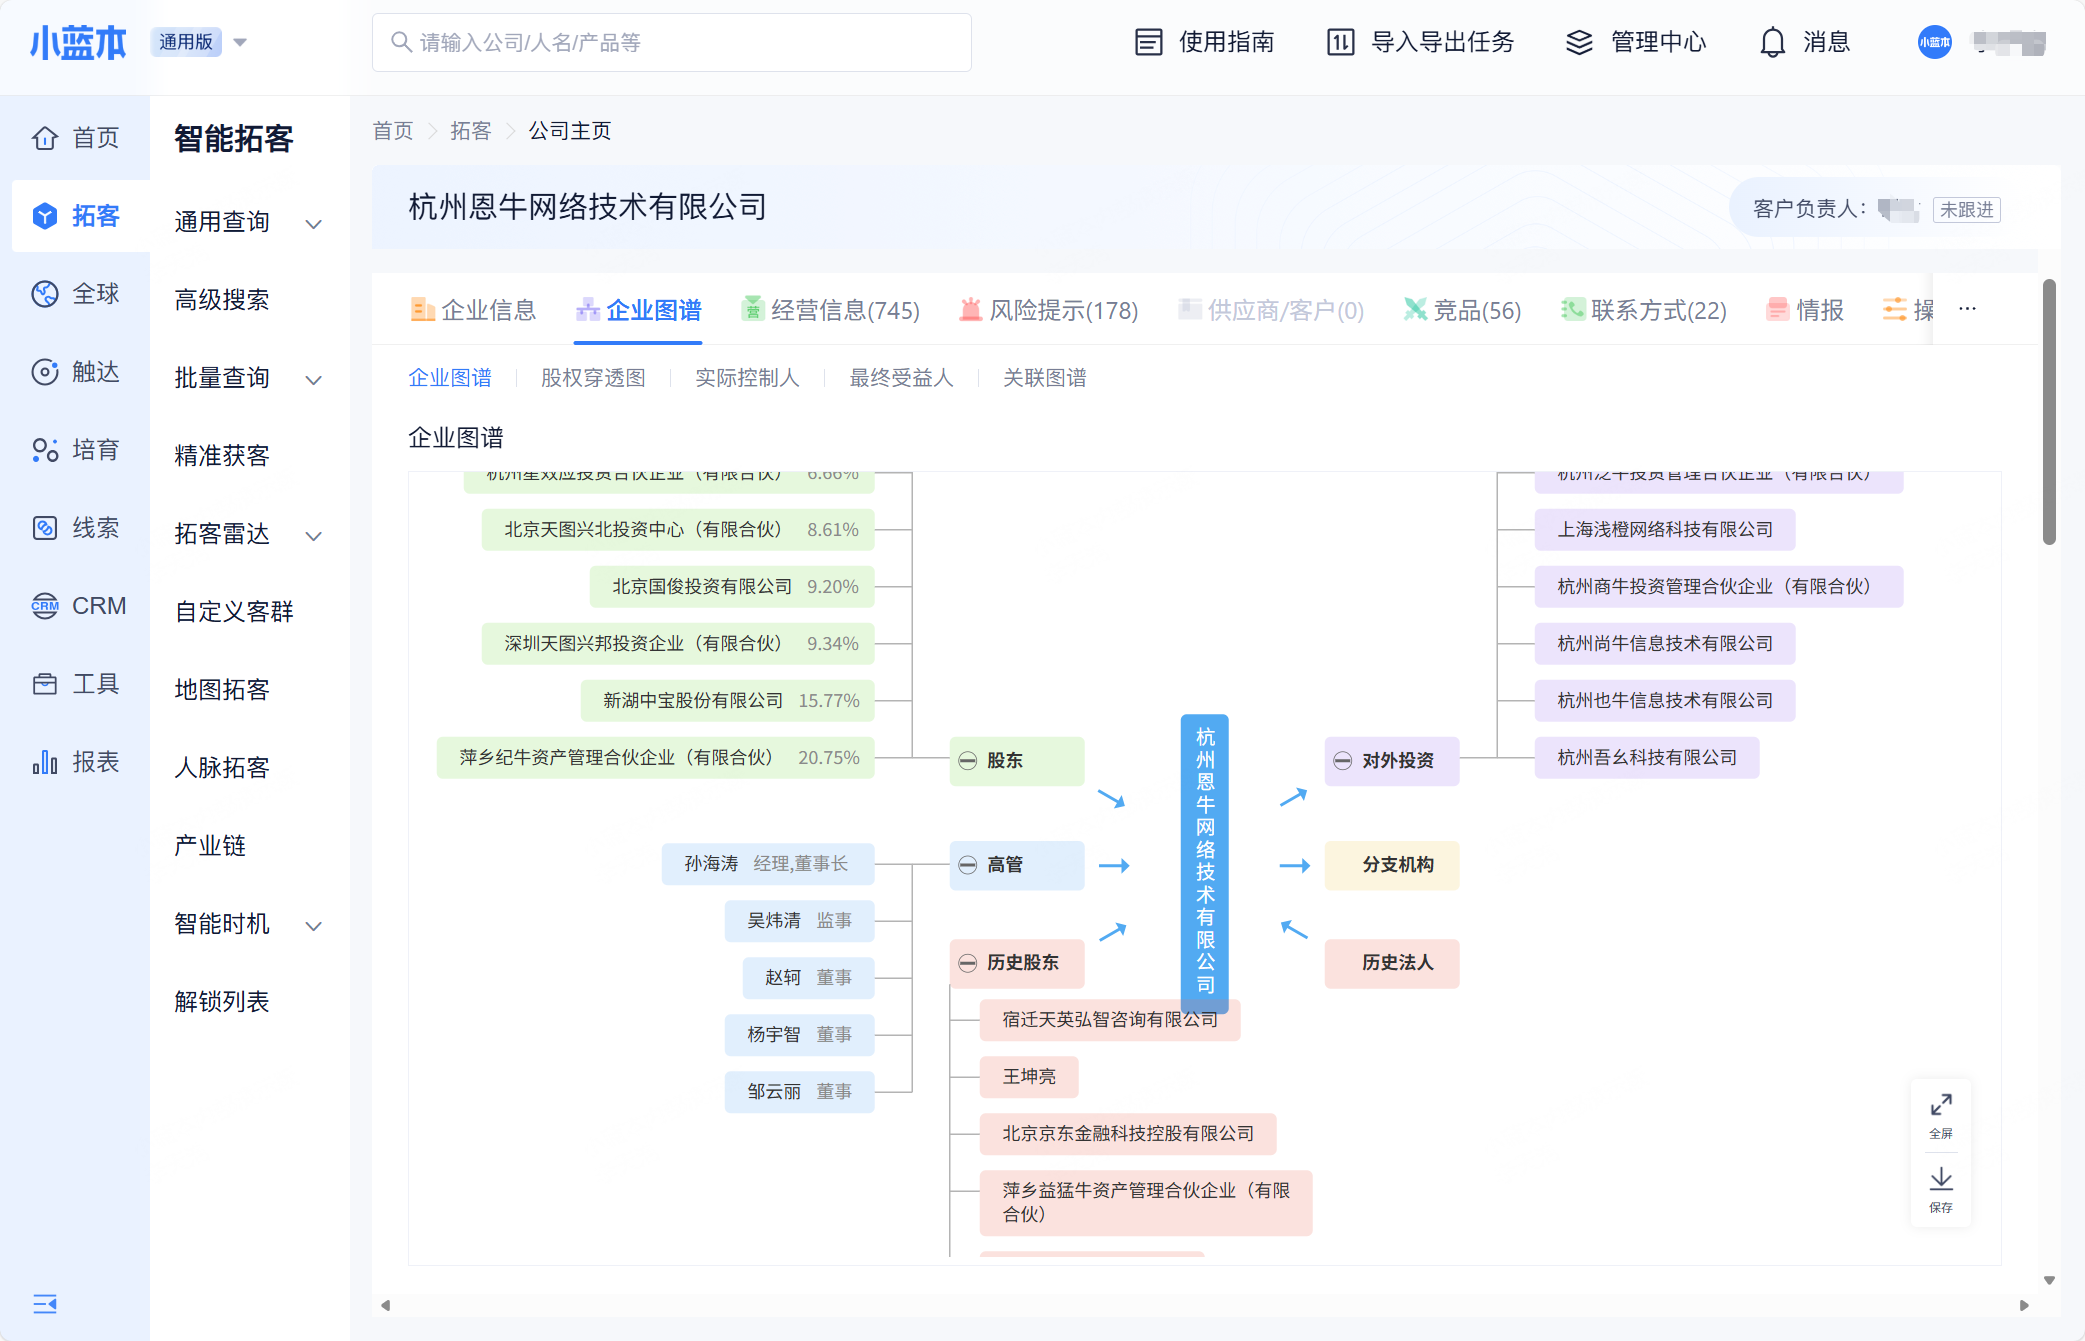This screenshot has height=1341, width=2085.
Task: Click the 首页 breadcrumb link
Action: tap(392, 131)
